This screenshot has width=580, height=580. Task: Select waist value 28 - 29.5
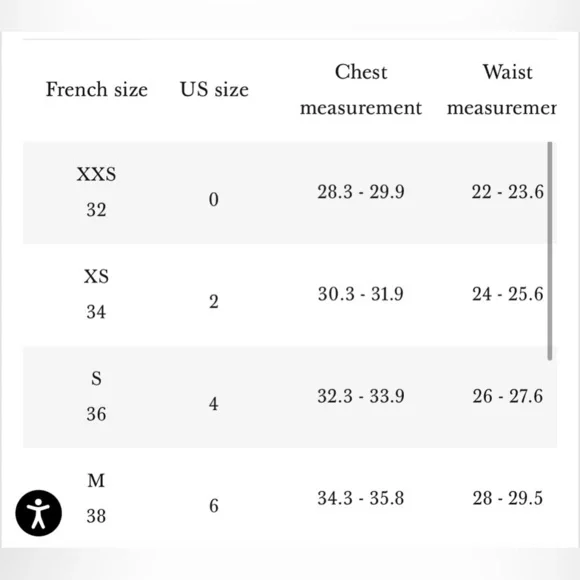[x=508, y=498]
